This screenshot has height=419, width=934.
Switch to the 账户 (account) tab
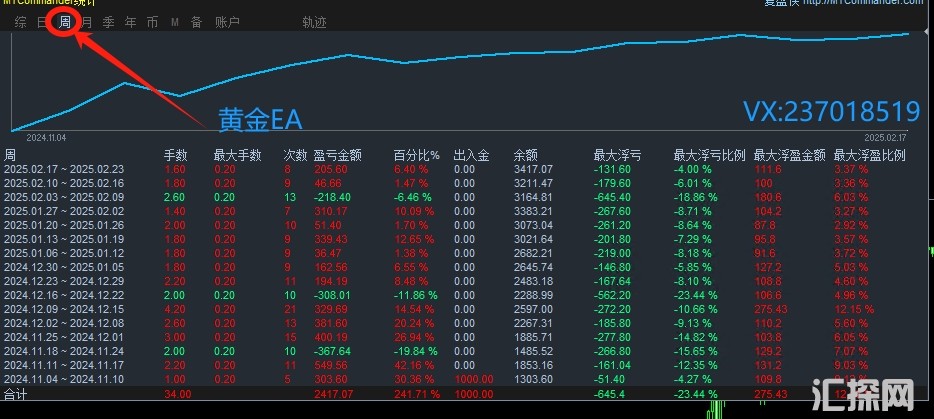pyautogui.click(x=227, y=21)
